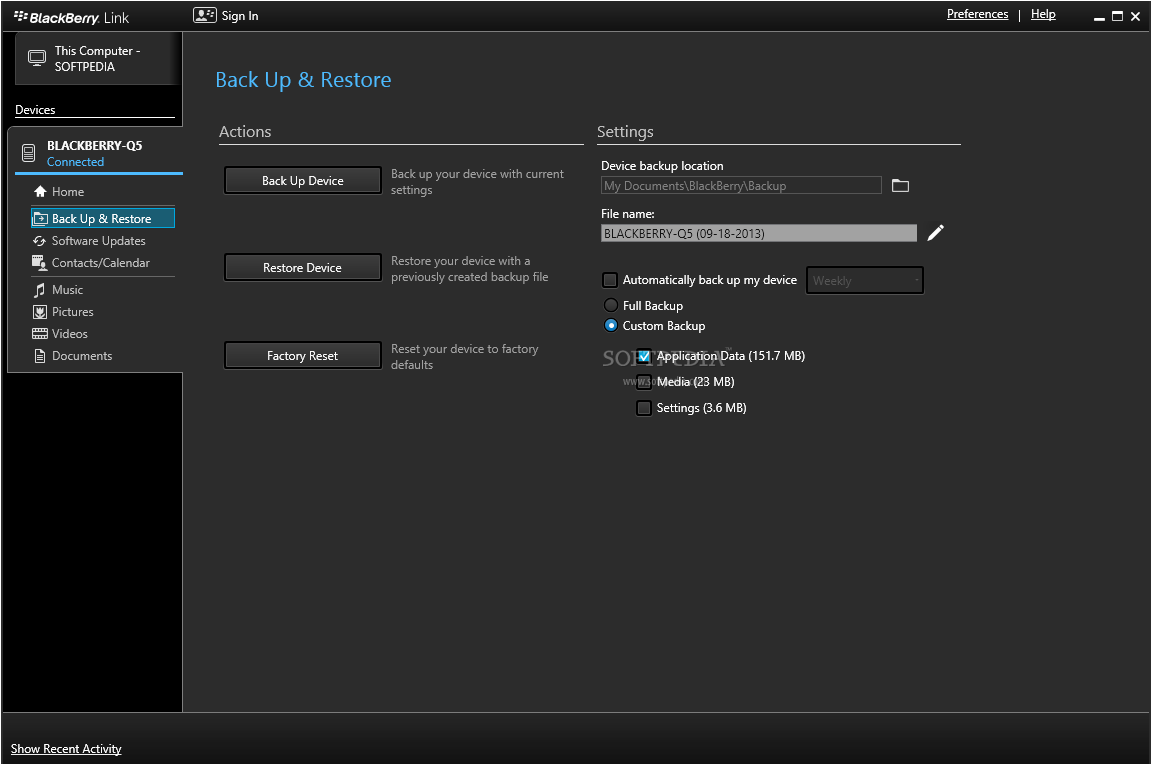Screen dimensions: 1152x765
Task: Click the folder icon to browse backup location
Action: coord(900,186)
